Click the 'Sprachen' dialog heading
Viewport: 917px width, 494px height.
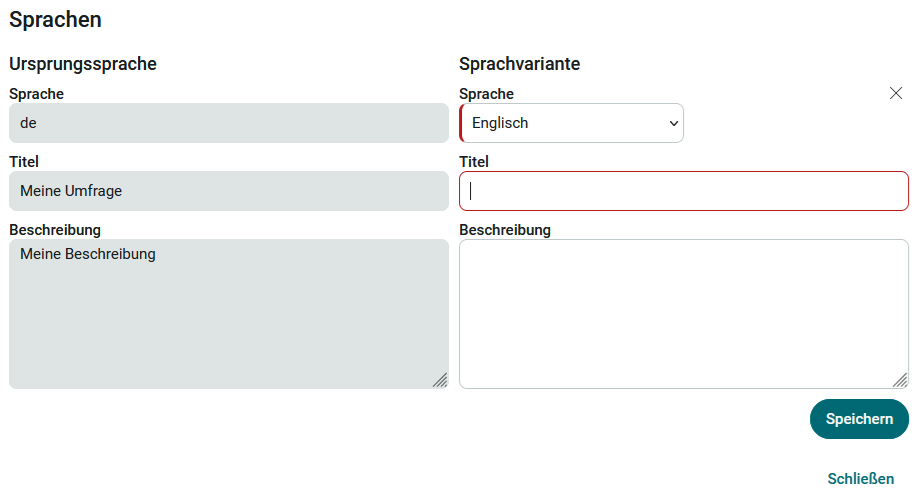pos(55,19)
